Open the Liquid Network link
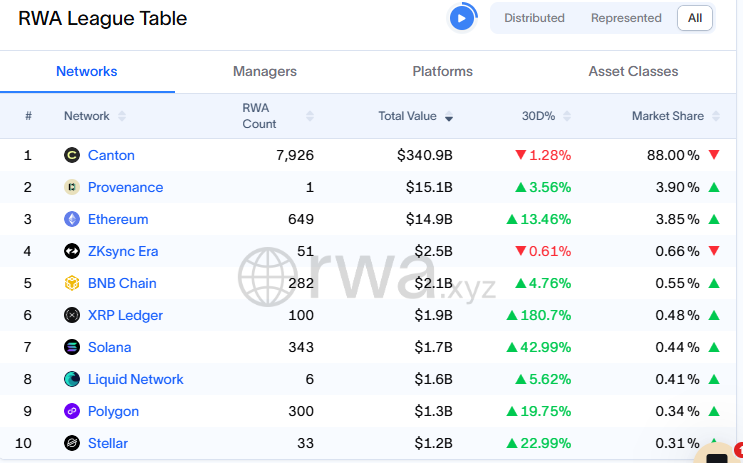 click(x=136, y=379)
